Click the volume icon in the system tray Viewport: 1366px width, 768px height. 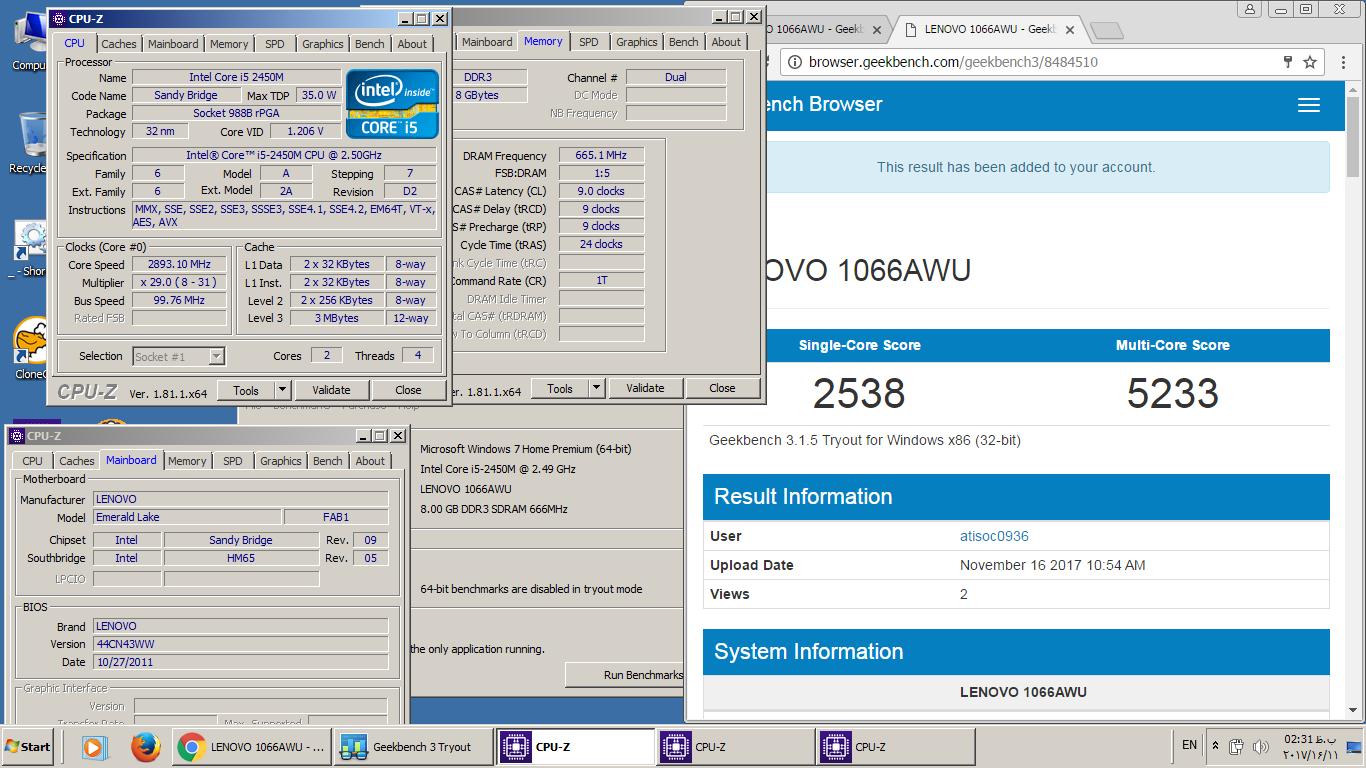tap(1261, 746)
